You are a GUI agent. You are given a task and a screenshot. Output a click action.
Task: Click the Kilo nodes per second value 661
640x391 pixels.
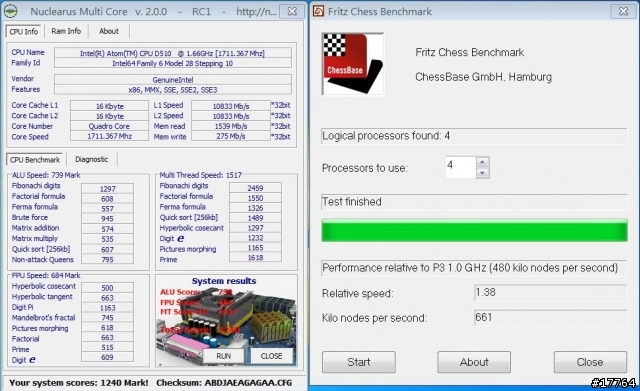click(x=551, y=318)
